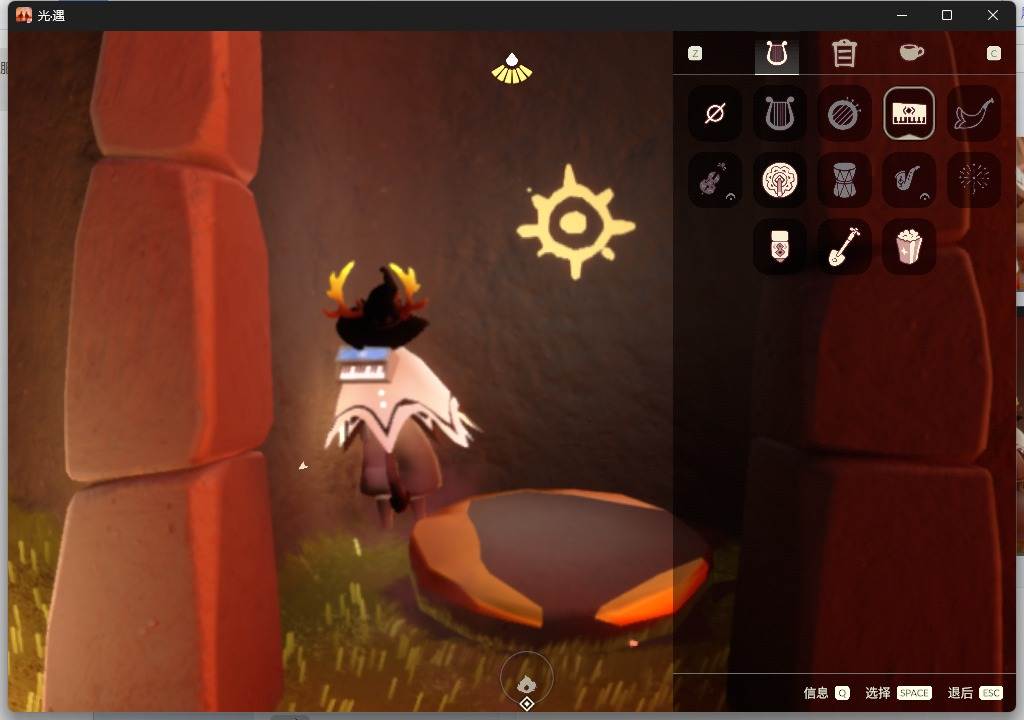Click the 信息 (info) Q button
Image resolution: width=1024 pixels, height=720 pixels.
coord(826,693)
